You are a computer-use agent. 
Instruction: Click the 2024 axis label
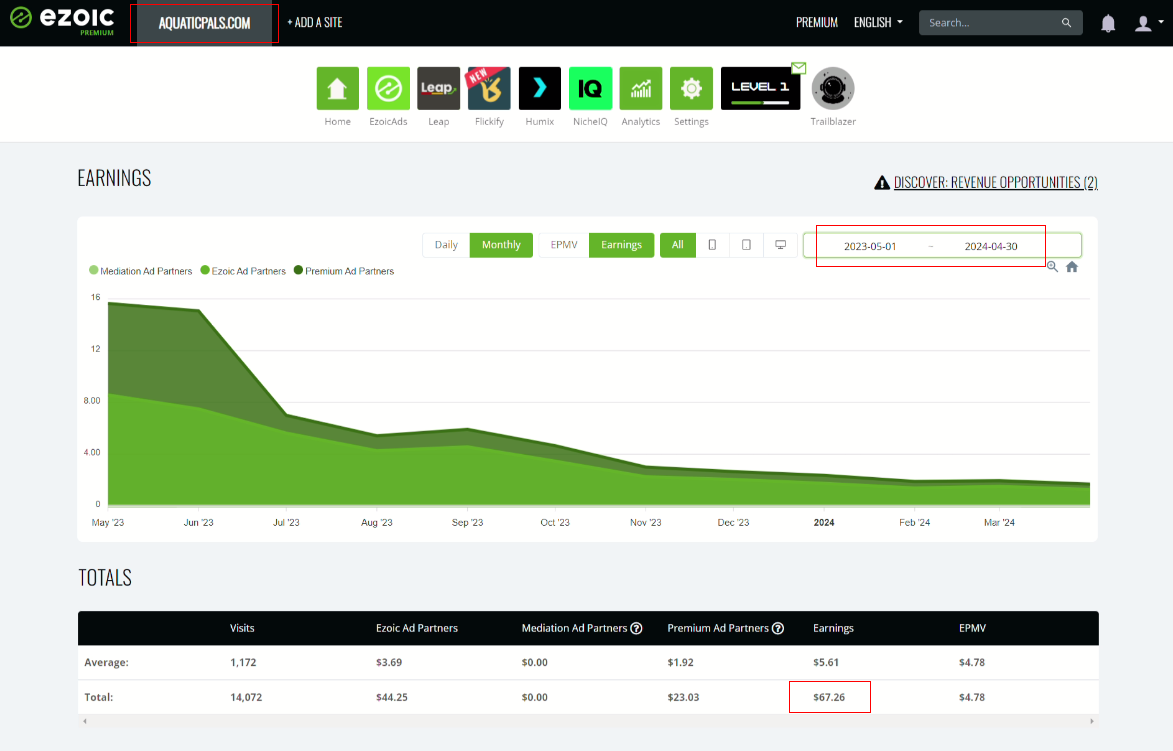[x=824, y=522]
